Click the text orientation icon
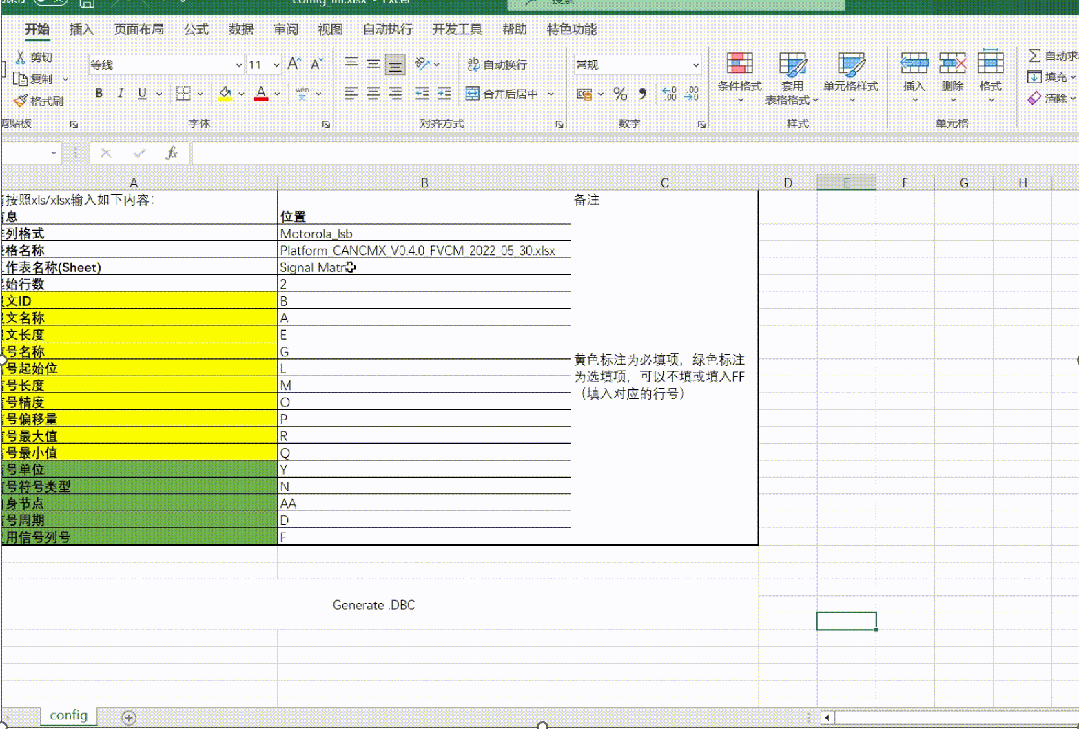The image size is (1079, 729). point(423,64)
